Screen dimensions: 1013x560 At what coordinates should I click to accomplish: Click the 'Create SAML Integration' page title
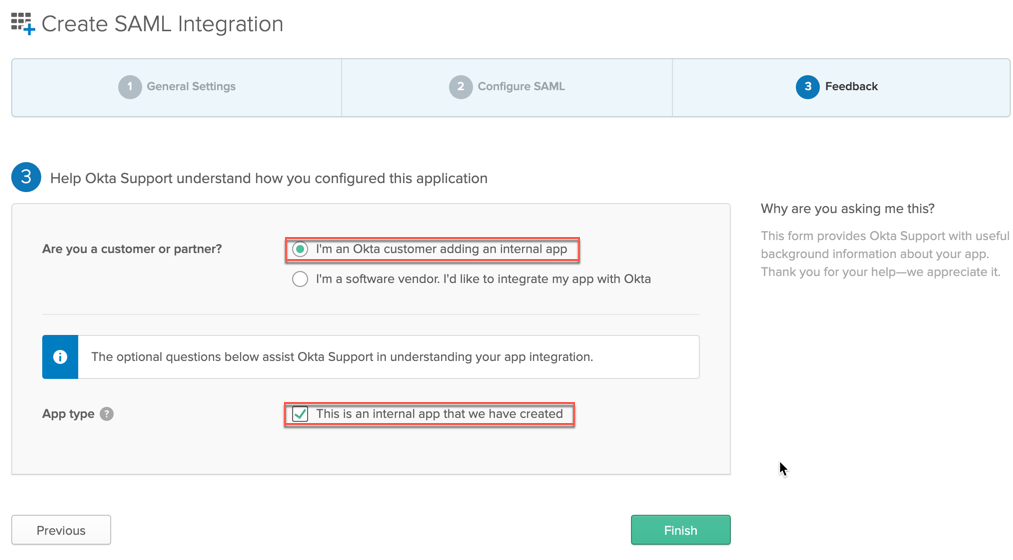coord(162,24)
